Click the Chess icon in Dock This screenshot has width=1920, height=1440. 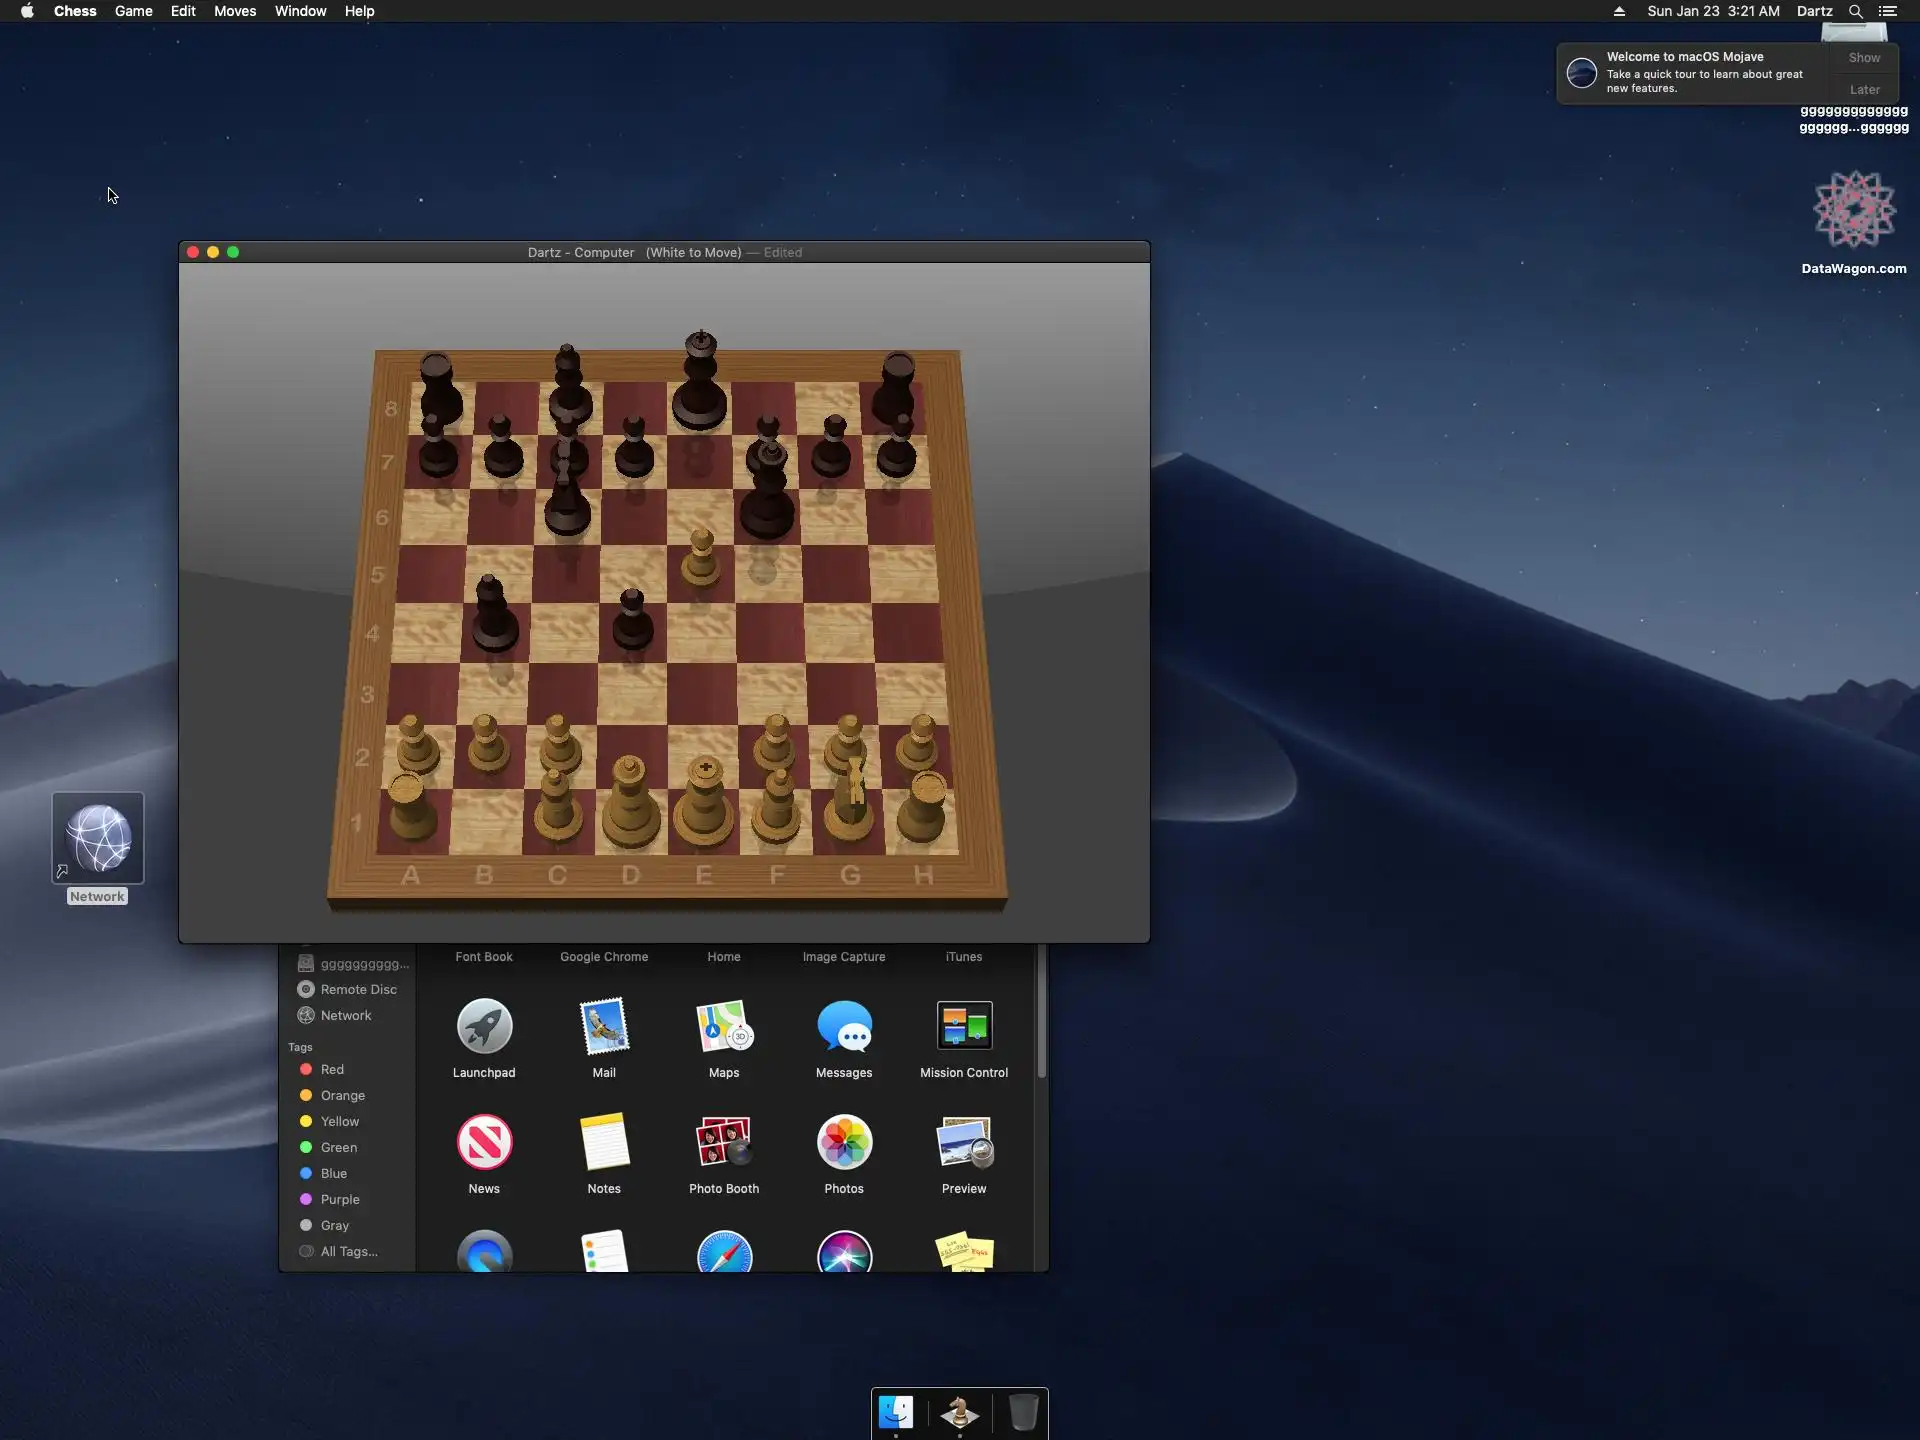click(959, 1412)
